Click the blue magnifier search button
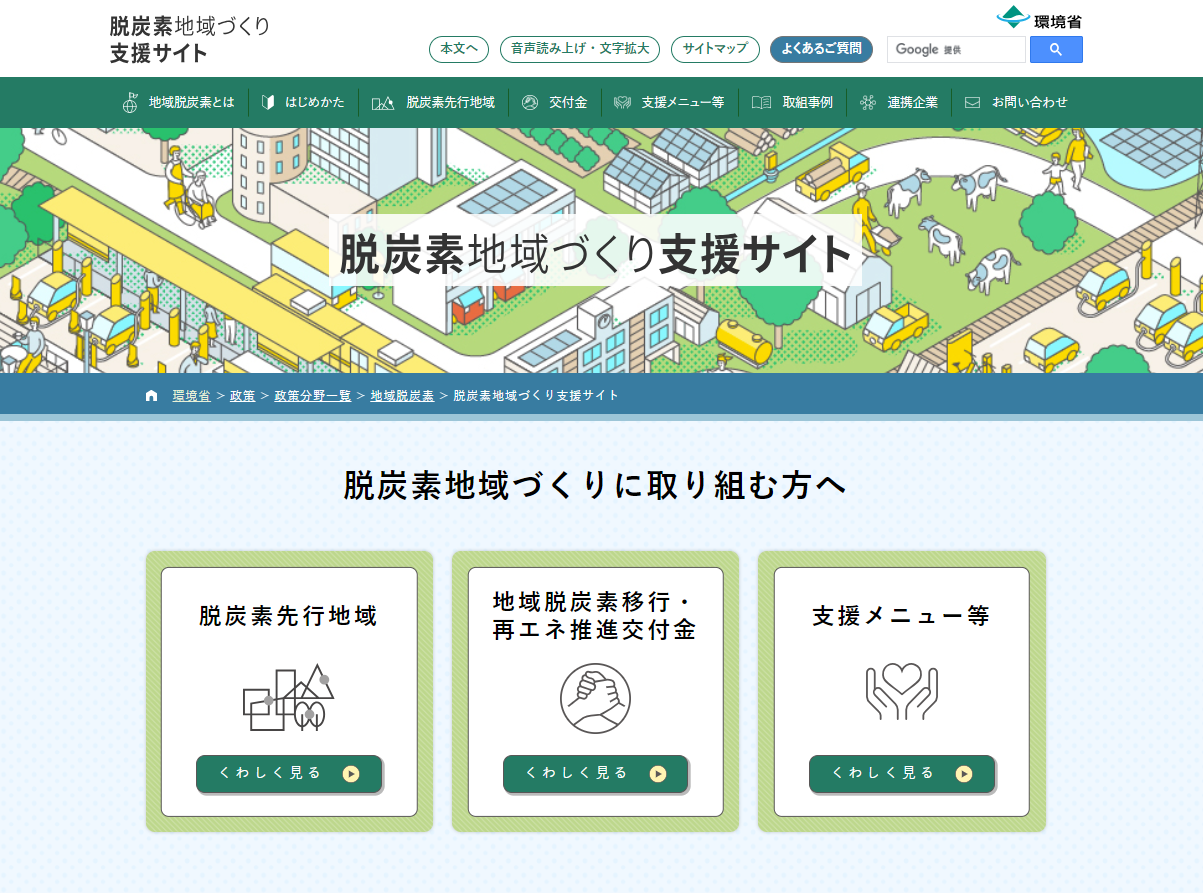This screenshot has height=893, width=1203. pos(1056,50)
